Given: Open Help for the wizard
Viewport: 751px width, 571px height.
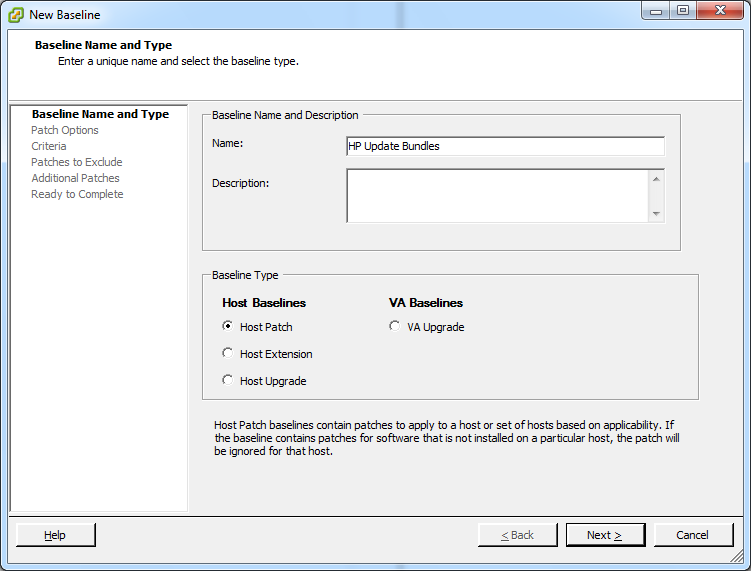Looking at the screenshot, I should point(55,535).
